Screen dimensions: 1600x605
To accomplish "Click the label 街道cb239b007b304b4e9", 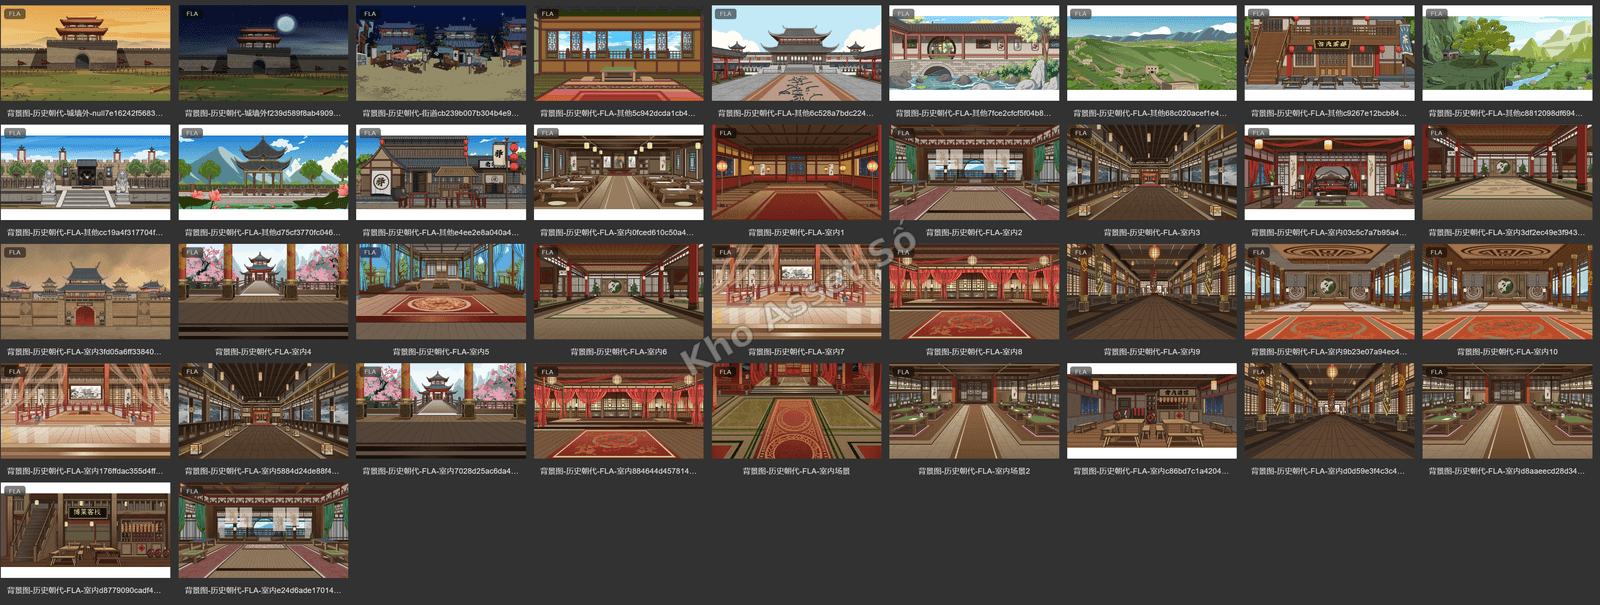I will tap(441, 114).
